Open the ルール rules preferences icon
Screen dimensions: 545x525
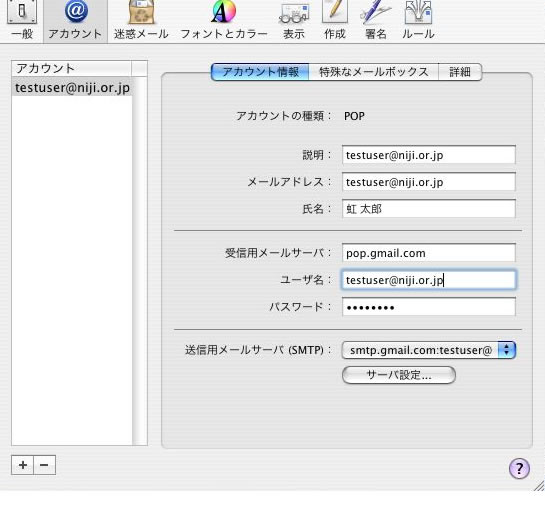[418, 21]
